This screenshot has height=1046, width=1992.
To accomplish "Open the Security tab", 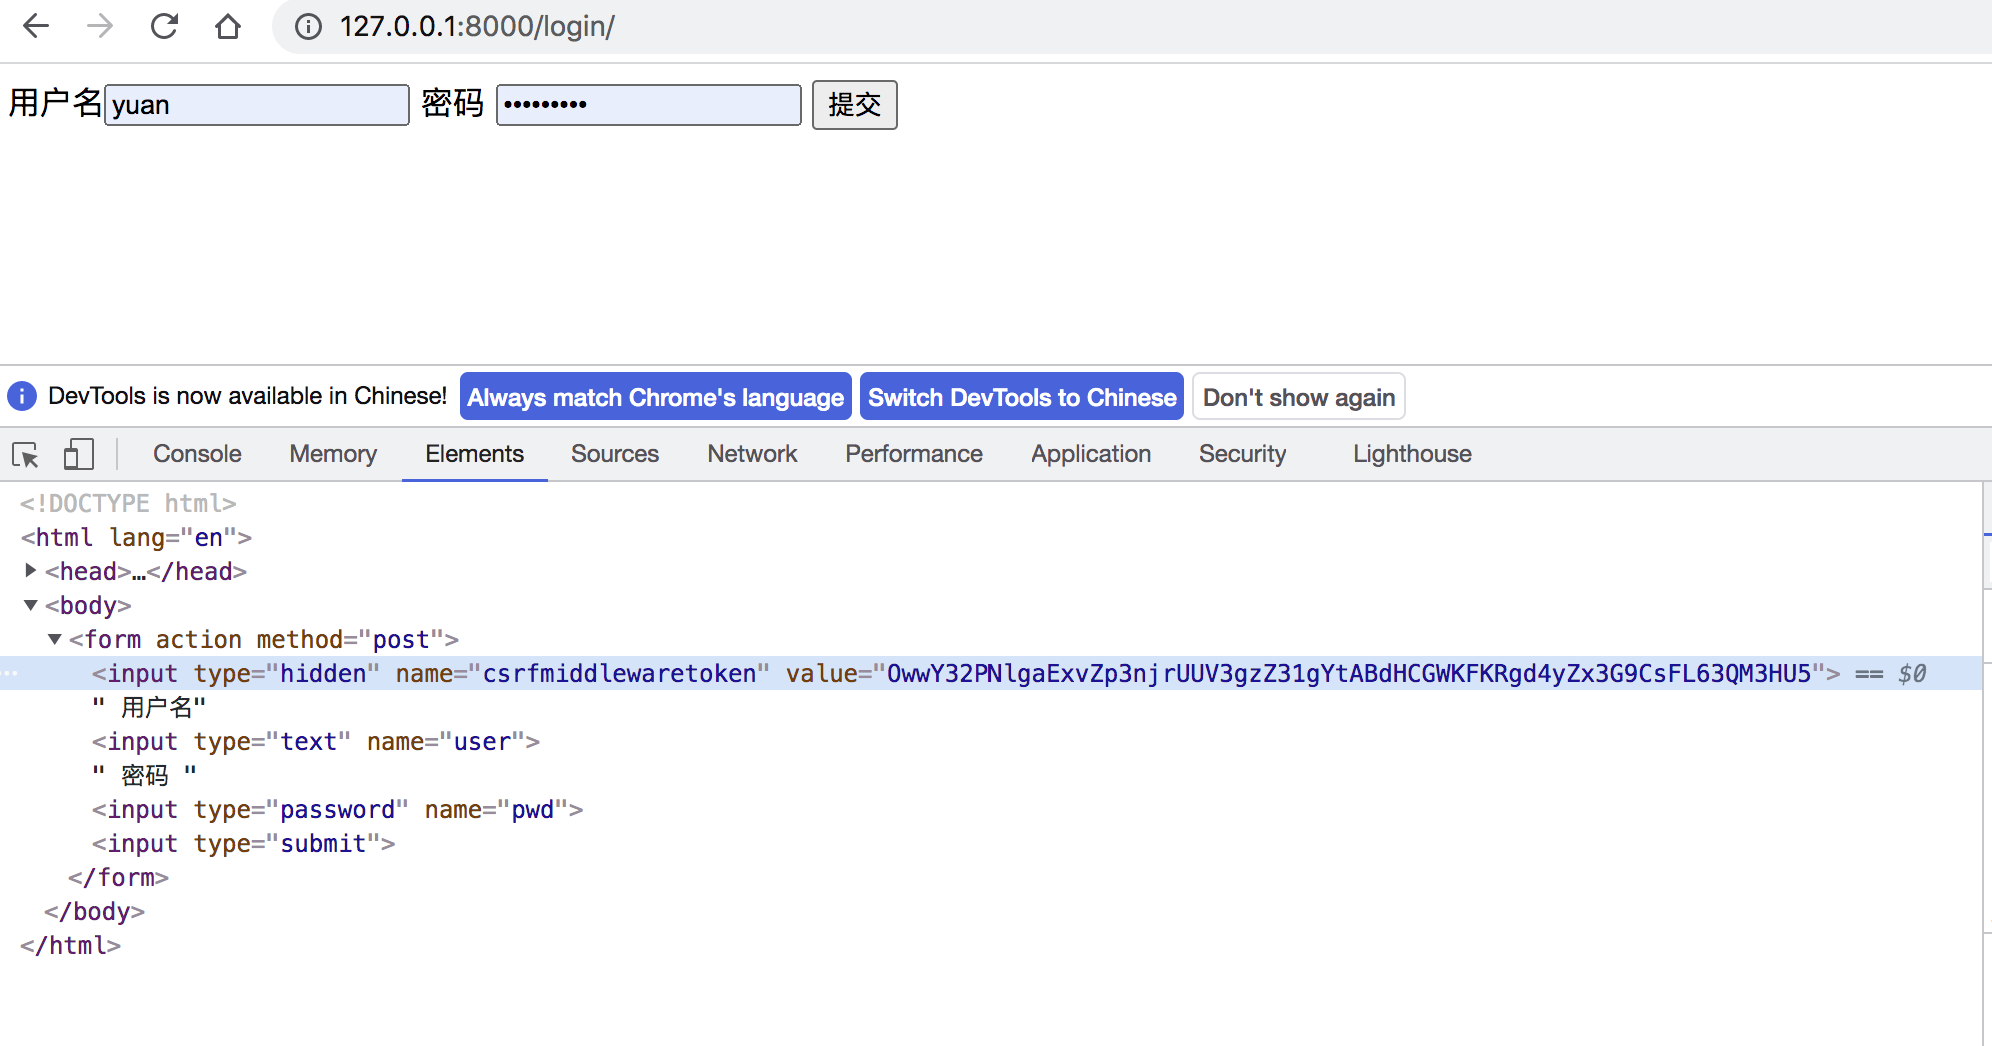I will coord(1242,454).
